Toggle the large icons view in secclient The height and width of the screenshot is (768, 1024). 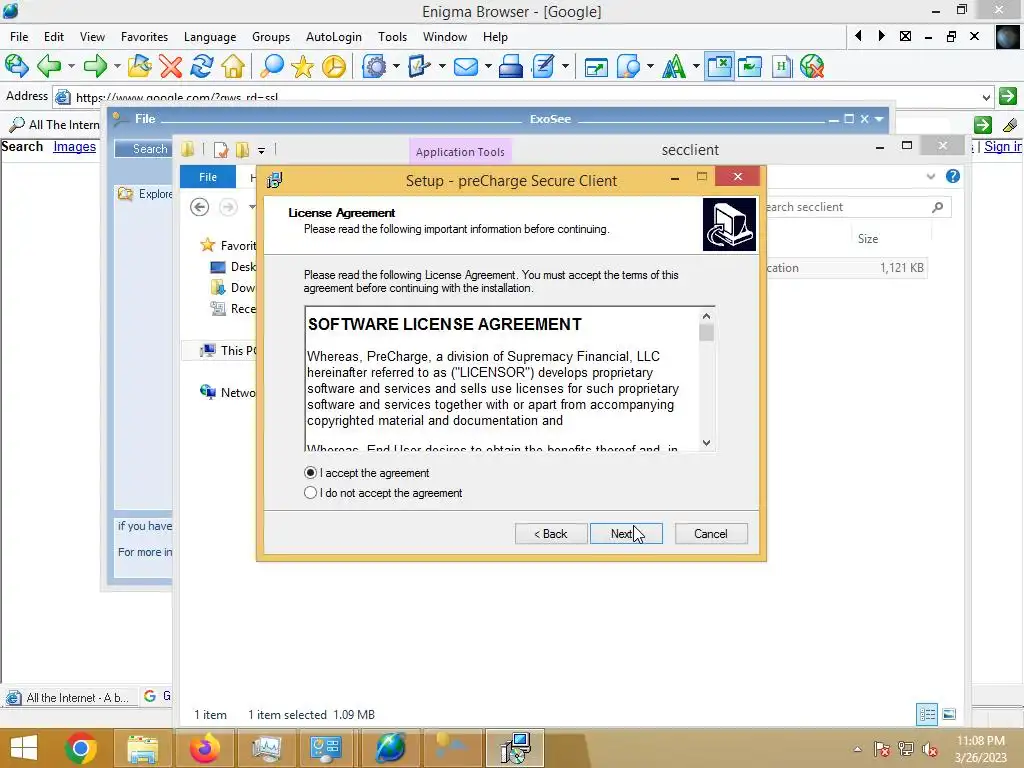coord(950,714)
